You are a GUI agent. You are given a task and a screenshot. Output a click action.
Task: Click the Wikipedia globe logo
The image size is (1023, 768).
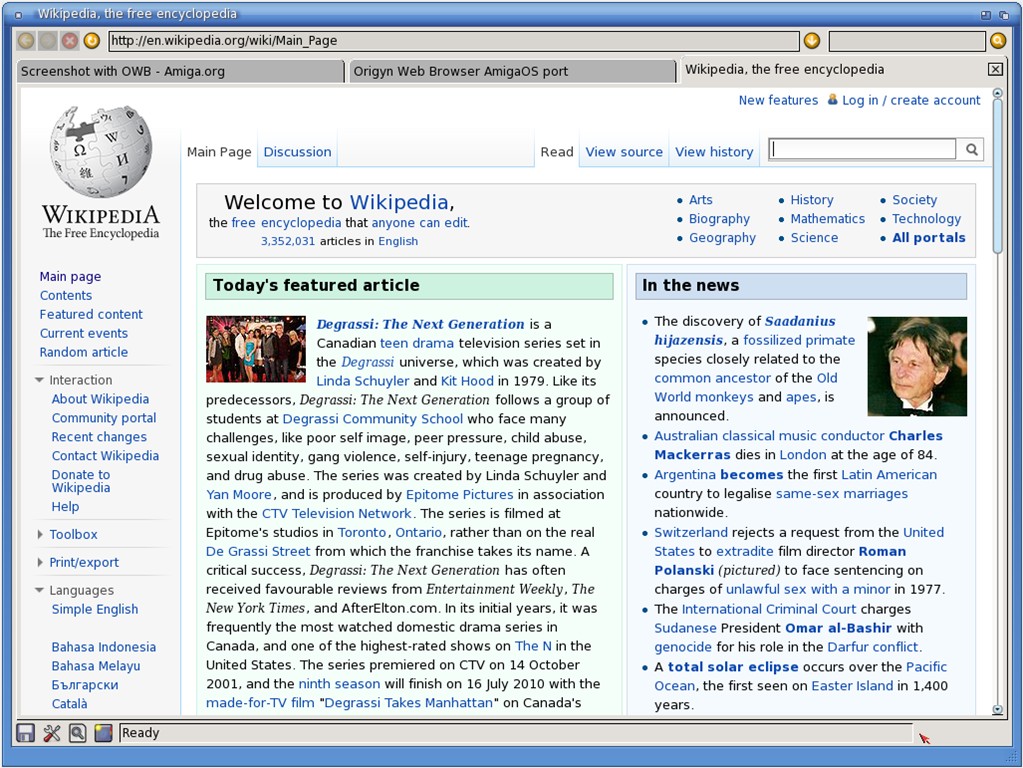(x=101, y=151)
